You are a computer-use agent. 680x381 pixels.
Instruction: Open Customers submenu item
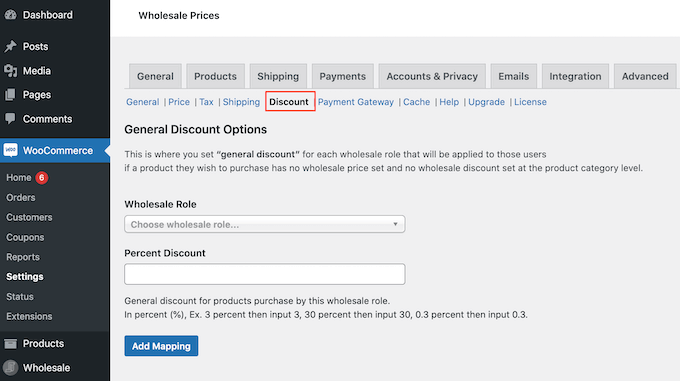coord(29,217)
